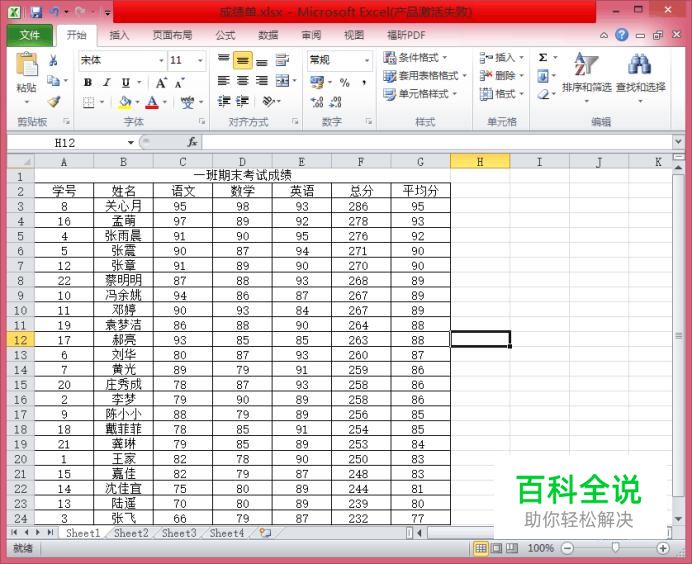Click the Save floppy disk icon

click(x=36, y=12)
